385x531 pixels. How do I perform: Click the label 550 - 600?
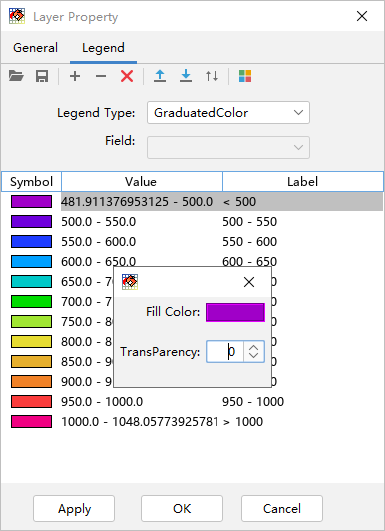250,242
